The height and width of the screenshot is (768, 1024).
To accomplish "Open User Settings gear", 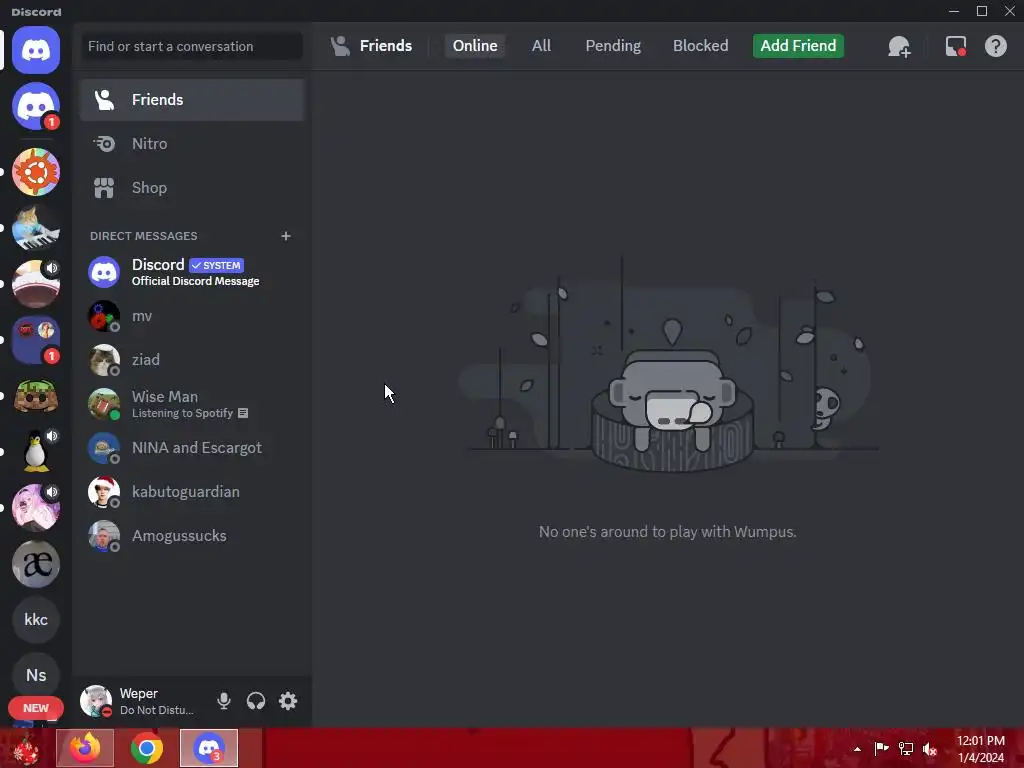I will [x=288, y=701].
